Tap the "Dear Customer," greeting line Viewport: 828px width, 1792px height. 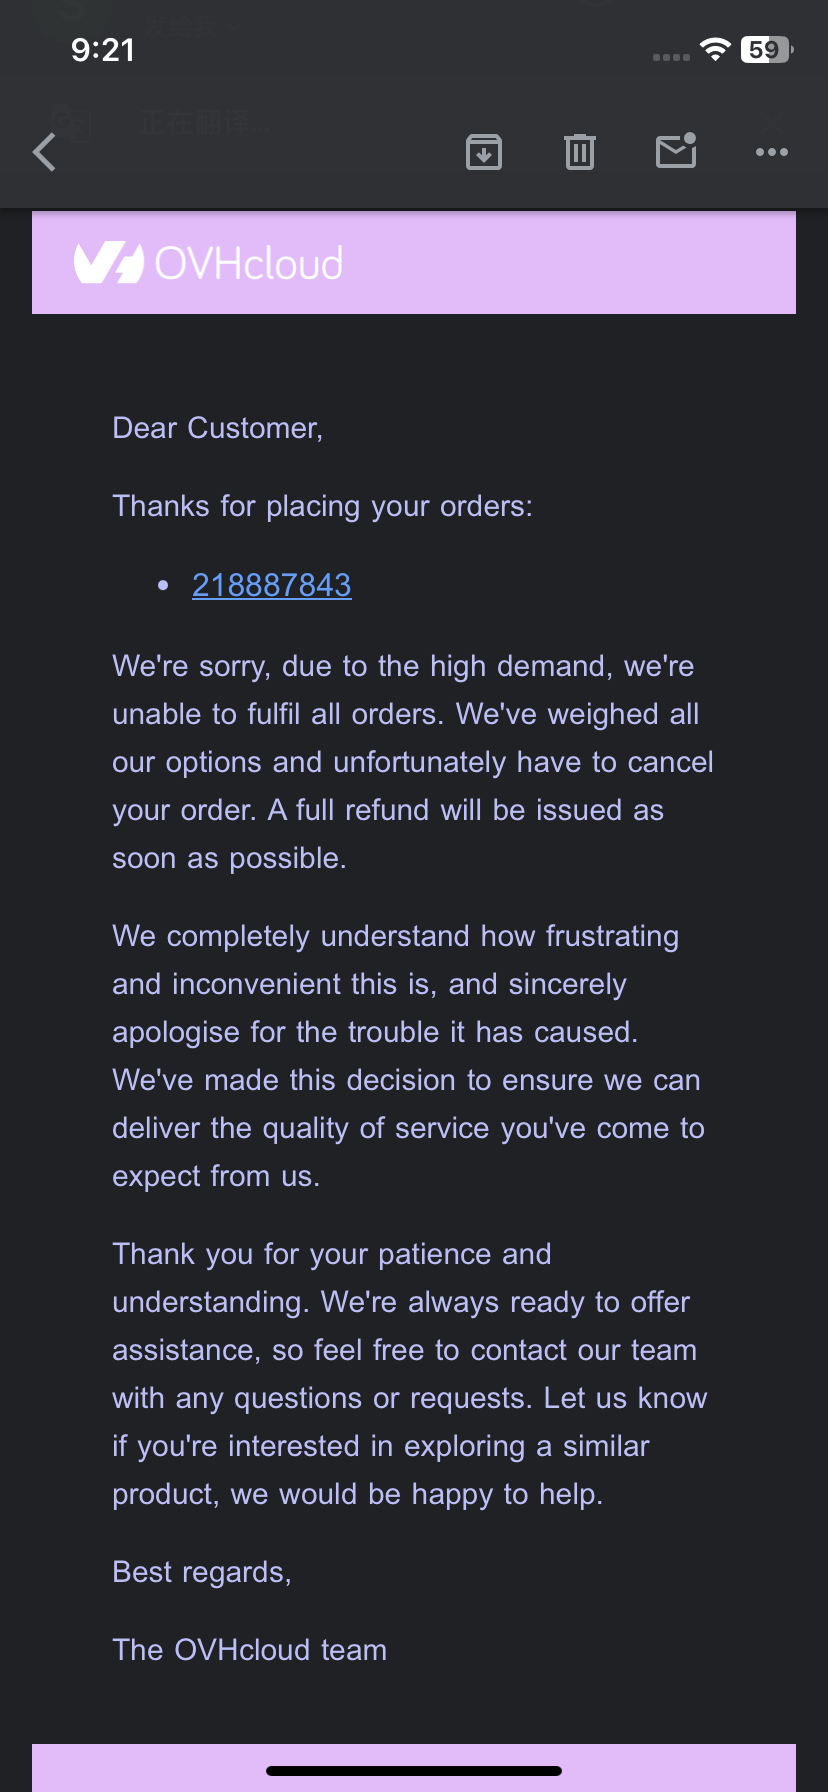tap(218, 428)
